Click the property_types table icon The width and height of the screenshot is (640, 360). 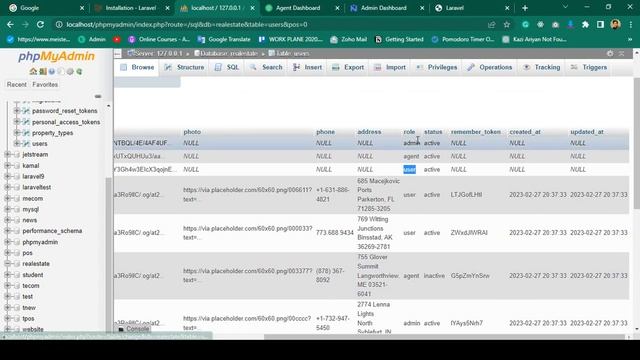click(x=26, y=133)
